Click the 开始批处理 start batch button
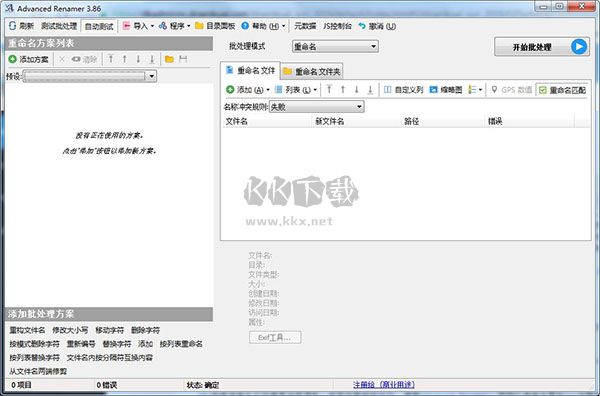 pos(541,47)
